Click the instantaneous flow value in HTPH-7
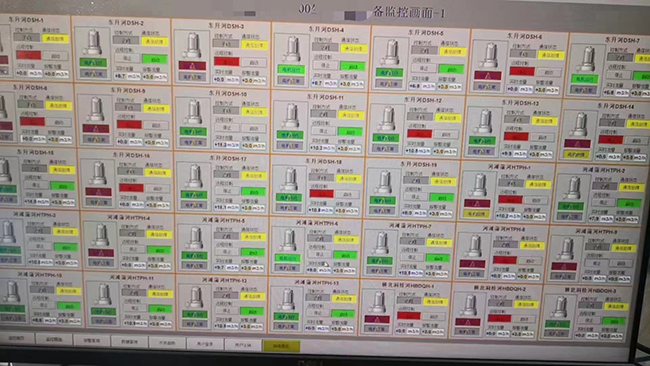 point(410,273)
